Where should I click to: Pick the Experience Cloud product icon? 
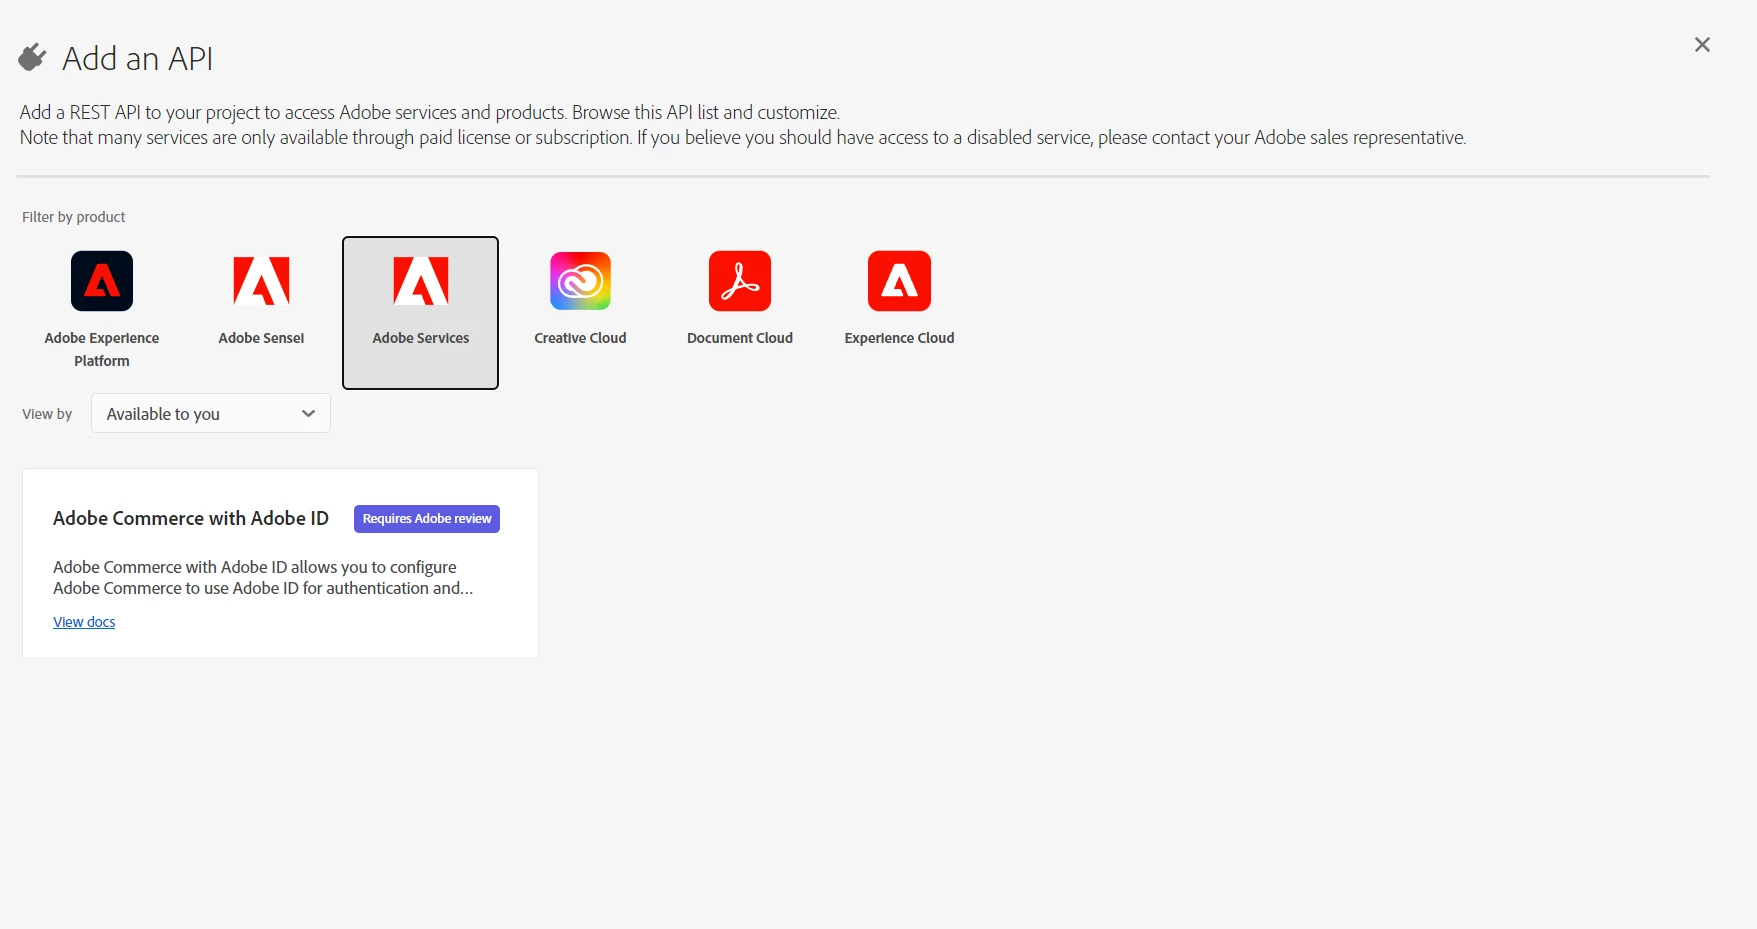(x=899, y=281)
